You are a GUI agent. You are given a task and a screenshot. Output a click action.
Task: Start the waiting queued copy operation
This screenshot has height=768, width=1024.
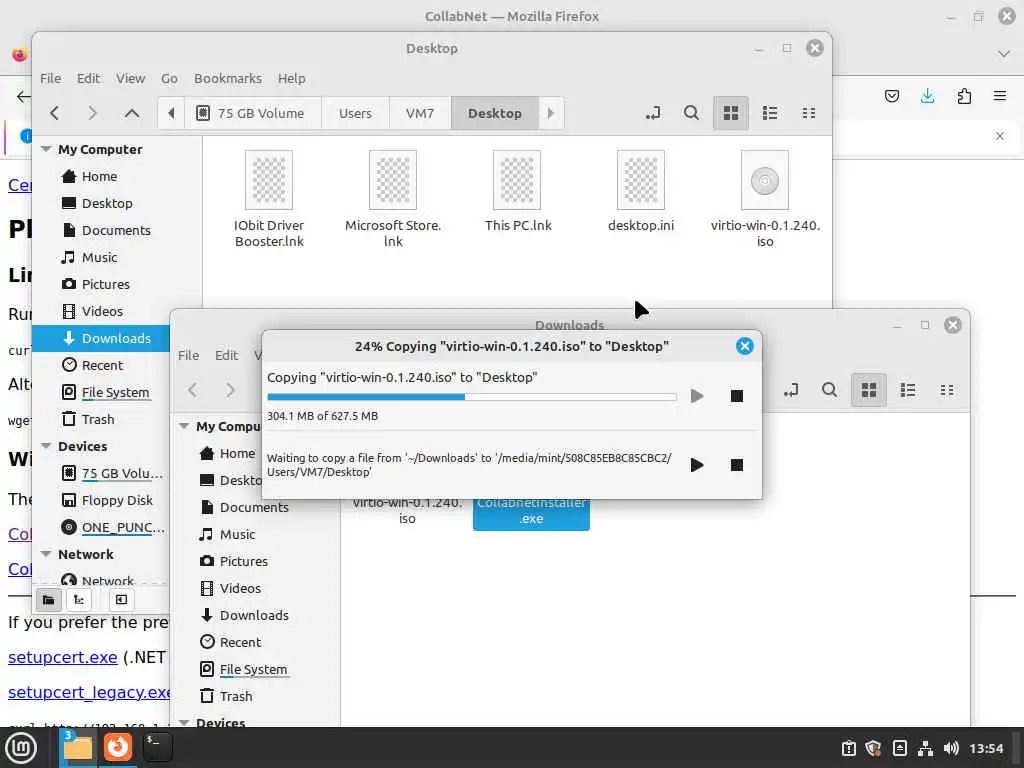(x=697, y=465)
